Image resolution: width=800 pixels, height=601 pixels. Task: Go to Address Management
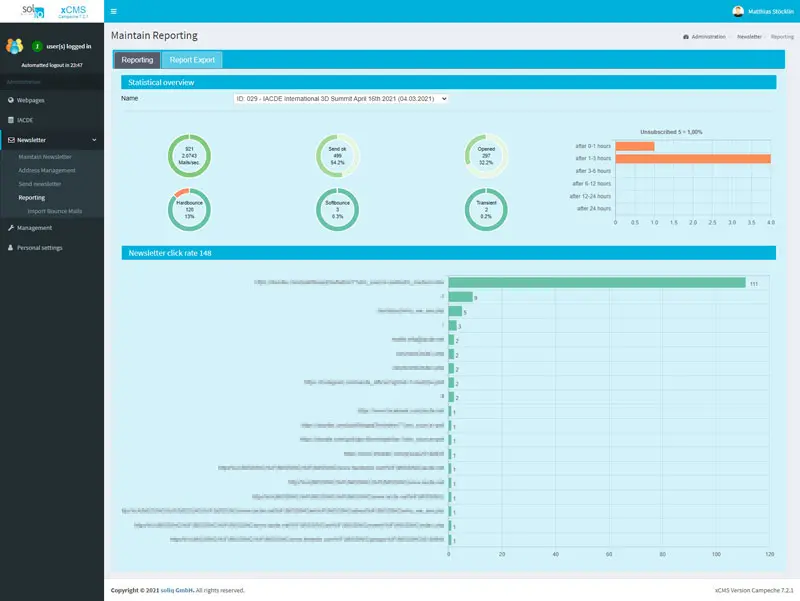click(x=46, y=171)
